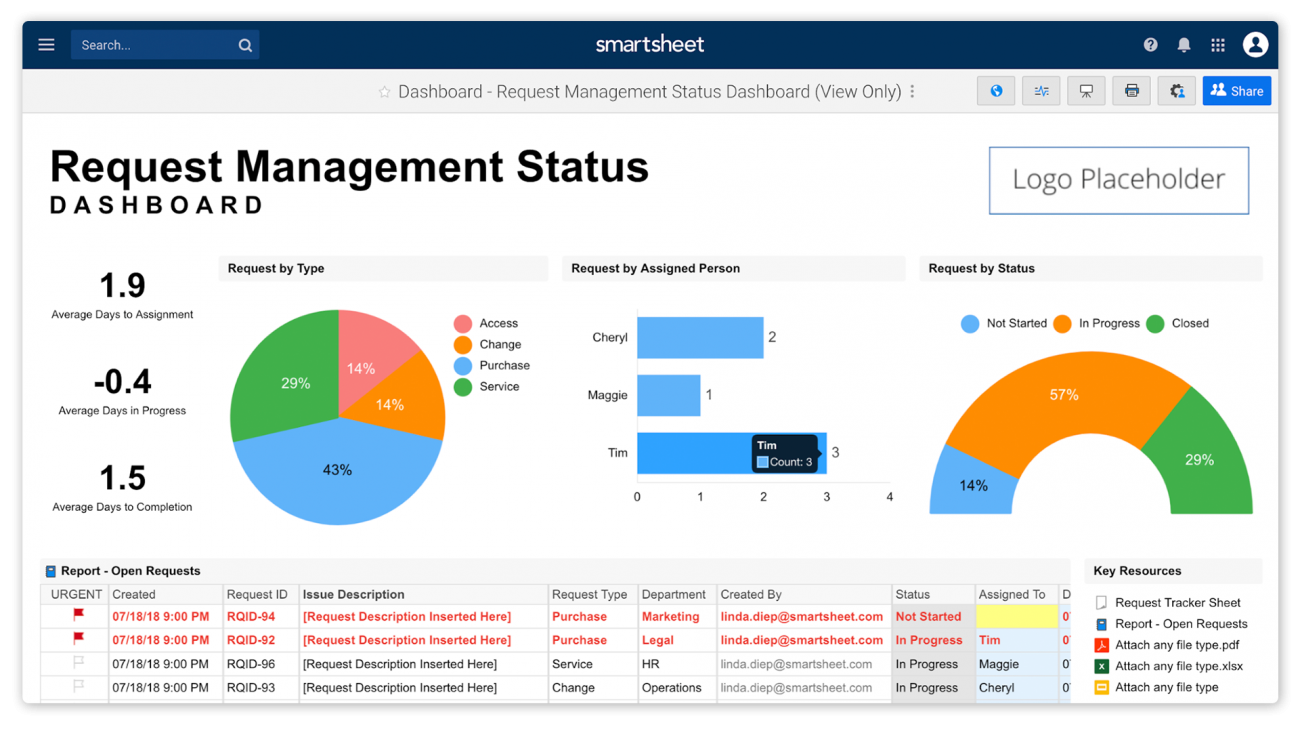This screenshot has height=729, width=1300.
Task: Open dashboard sharing settings gear icon
Action: click(1176, 90)
